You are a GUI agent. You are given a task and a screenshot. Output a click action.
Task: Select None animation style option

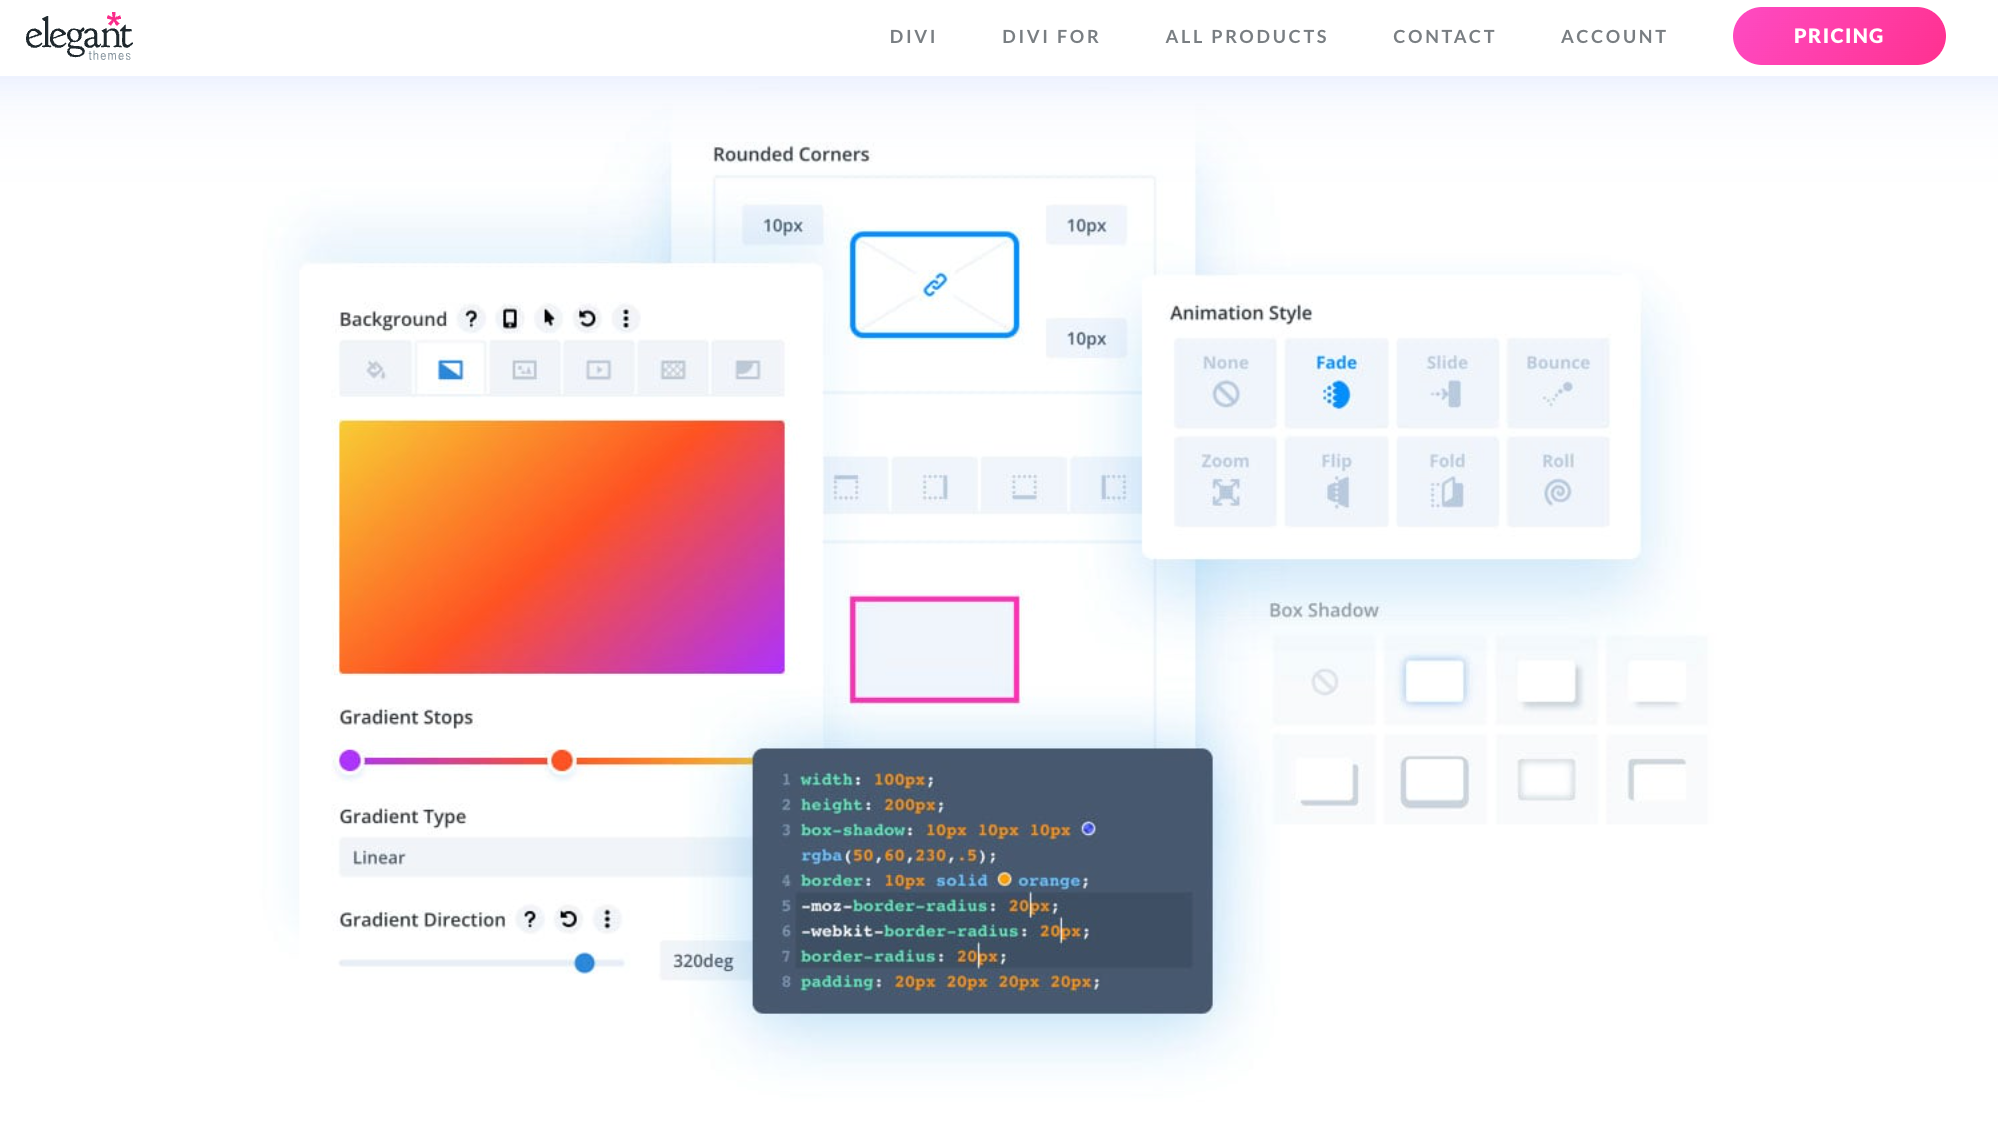pos(1225,382)
